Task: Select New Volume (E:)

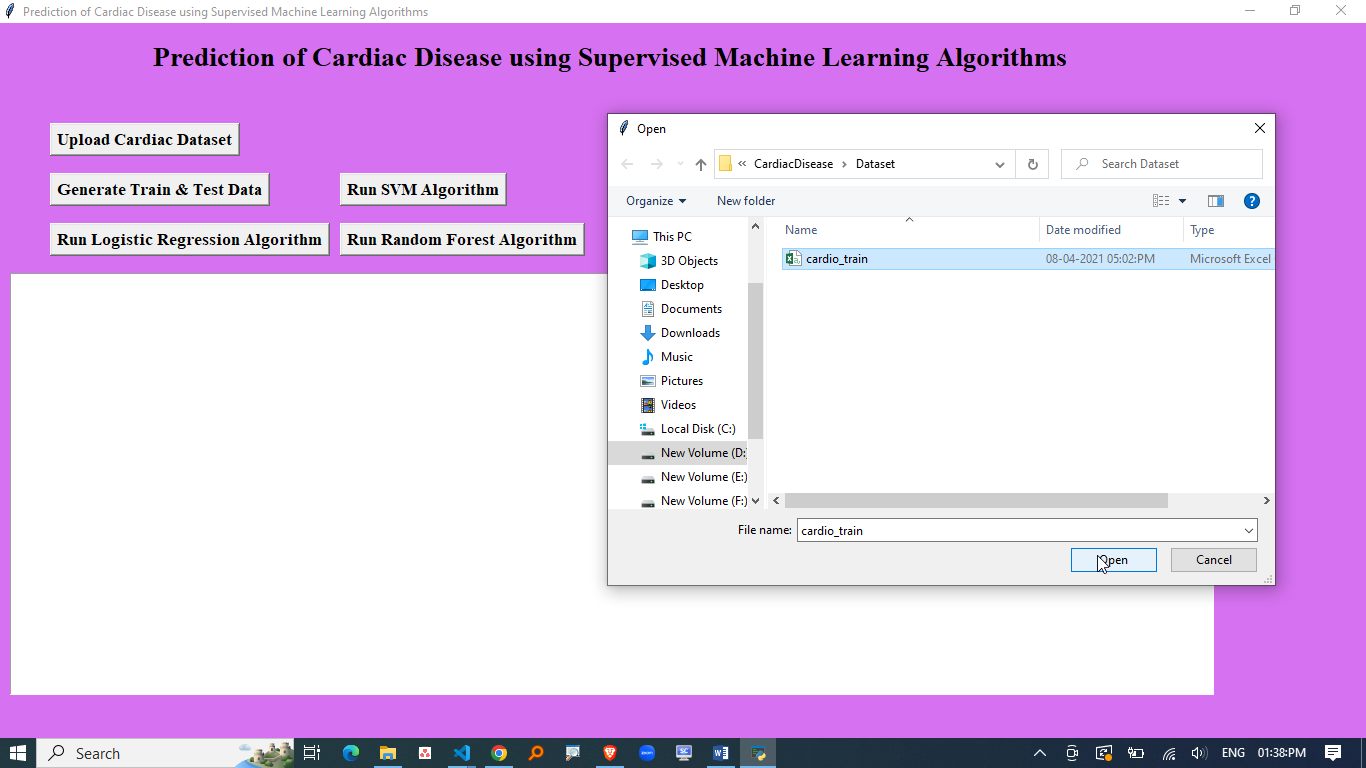Action: (703, 477)
